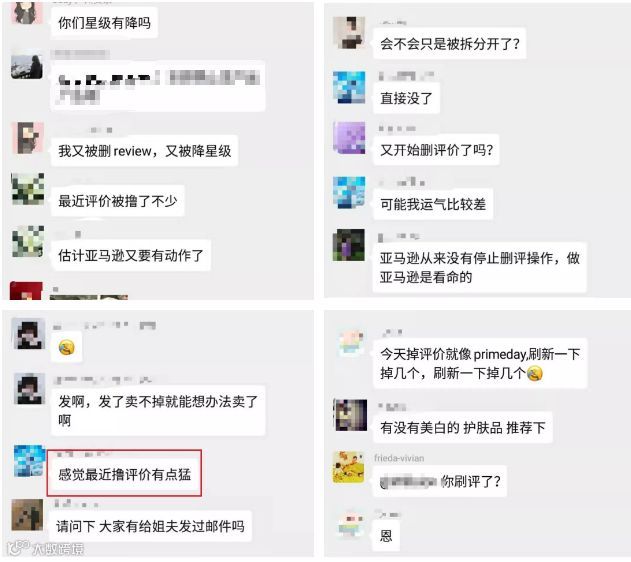Tap the blue avatar beside '感觉最近撸评价有点猛'
Image resolution: width=631 pixels, height=562 pixels.
30,461
